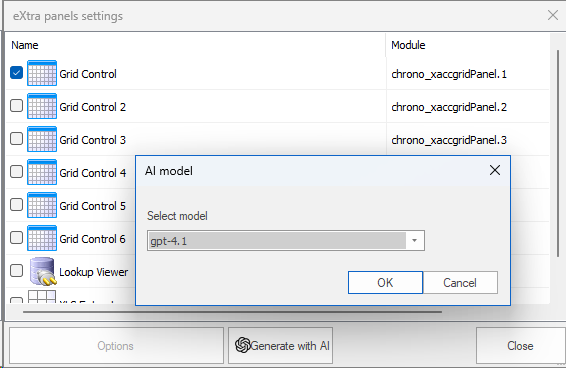This screenshot has height=368, width=566.
Task: Enable the Grid Control 2 checkbox
Action: (x=17, y=106)
